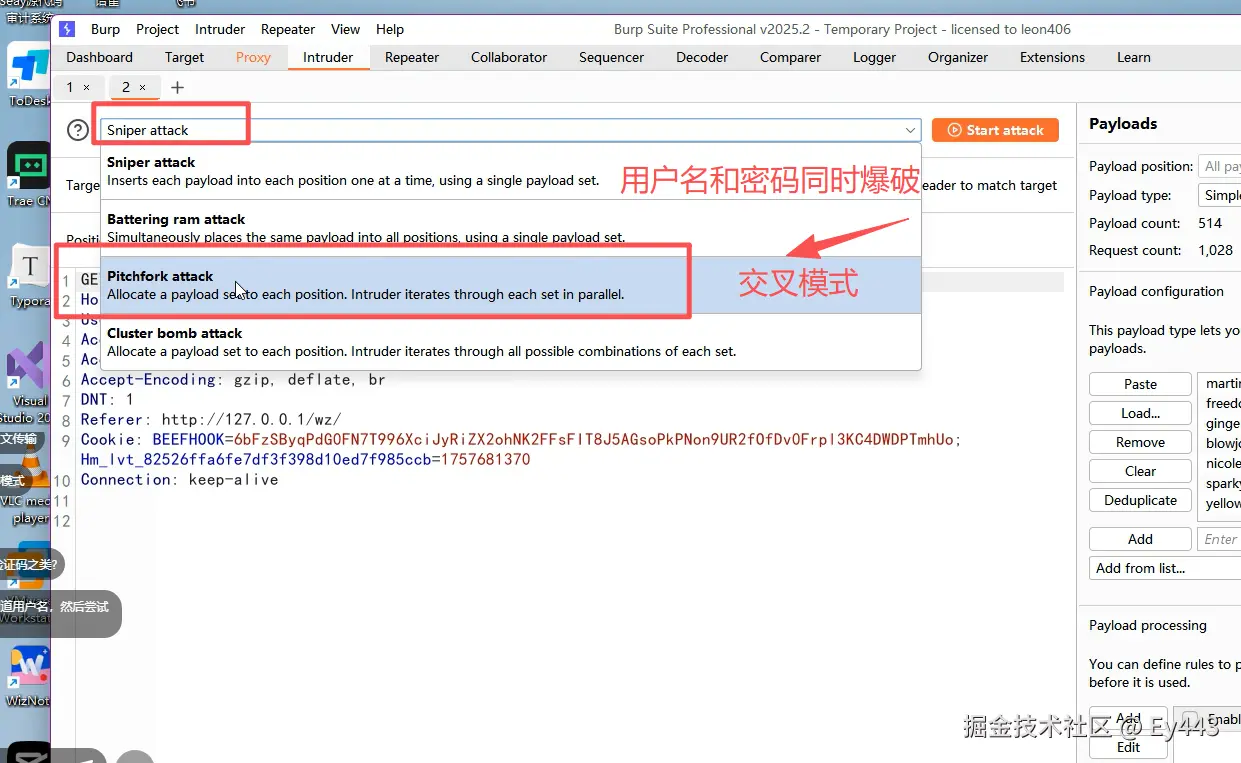Open Payload type dropdown
This screenshot has height=763, width=1241.
1220,195
